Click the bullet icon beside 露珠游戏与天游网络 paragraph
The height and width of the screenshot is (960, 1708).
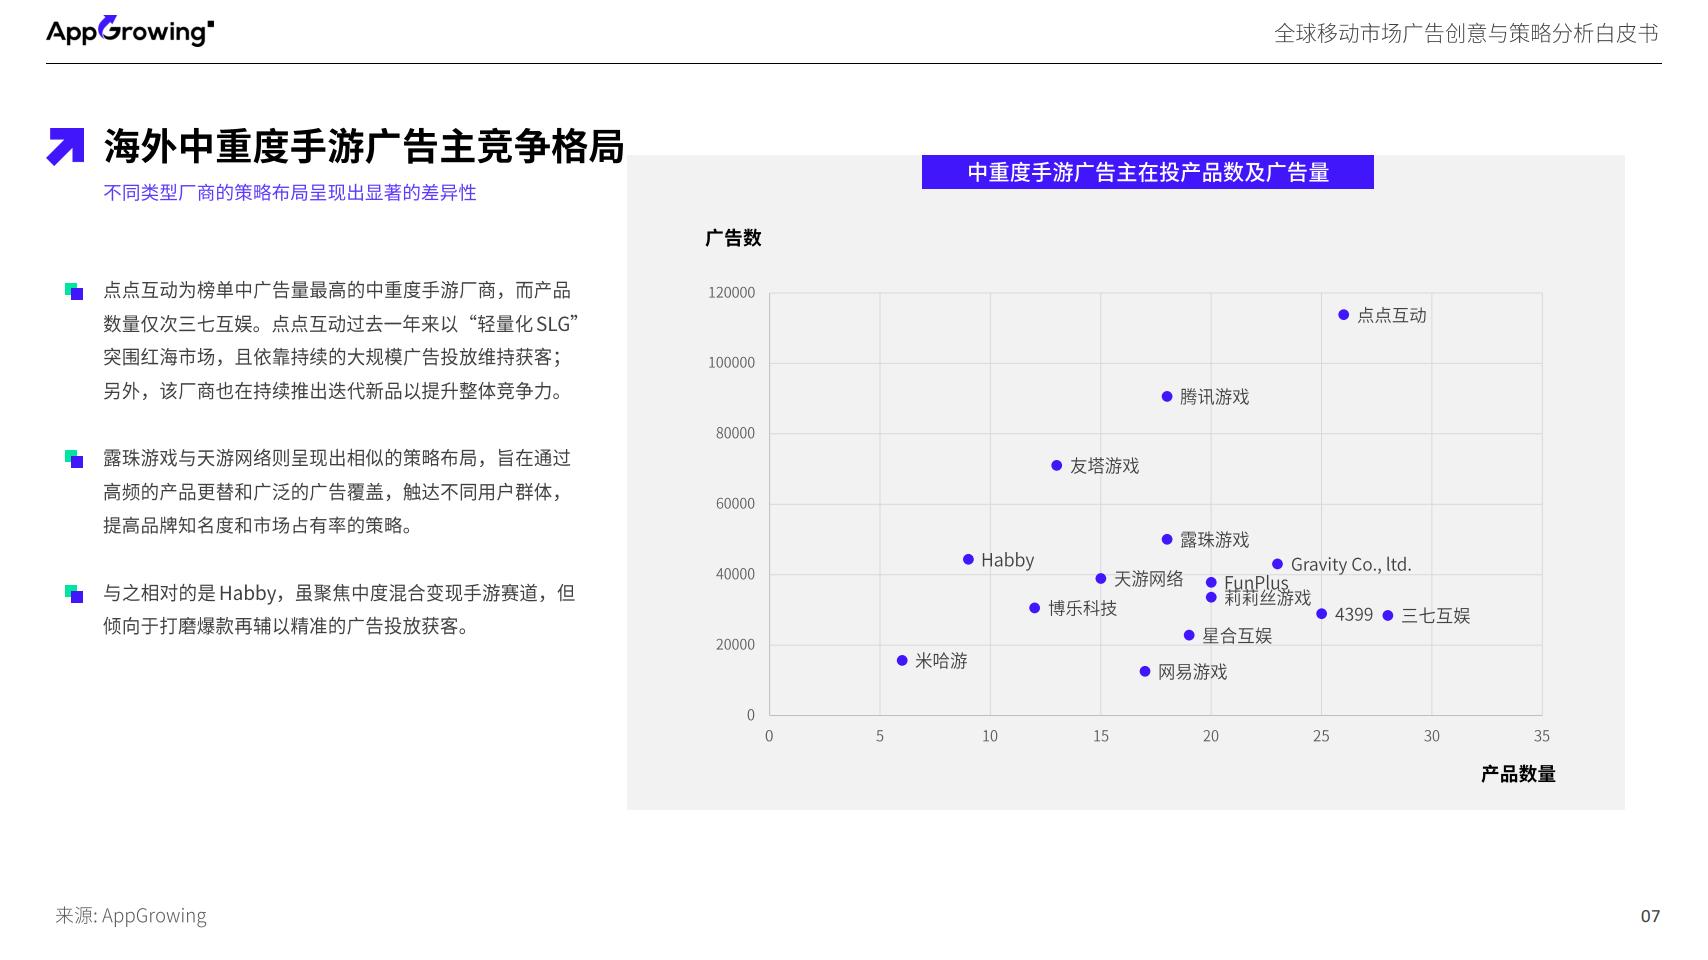tap(74, 459)
